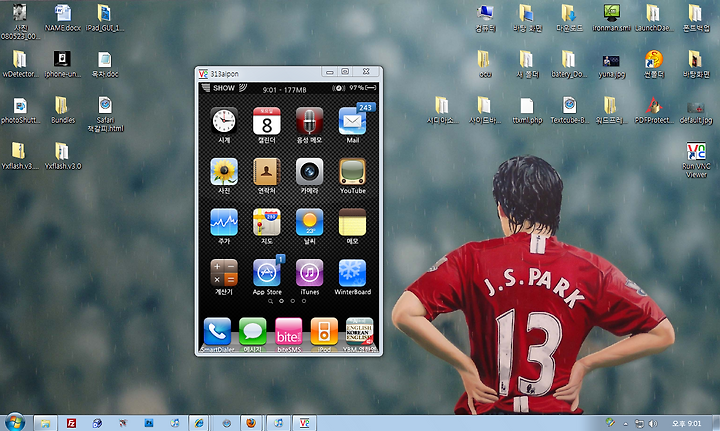Open the iTunes app on the phone
This screenshot has height=431, width=720.
pos(309,273)
